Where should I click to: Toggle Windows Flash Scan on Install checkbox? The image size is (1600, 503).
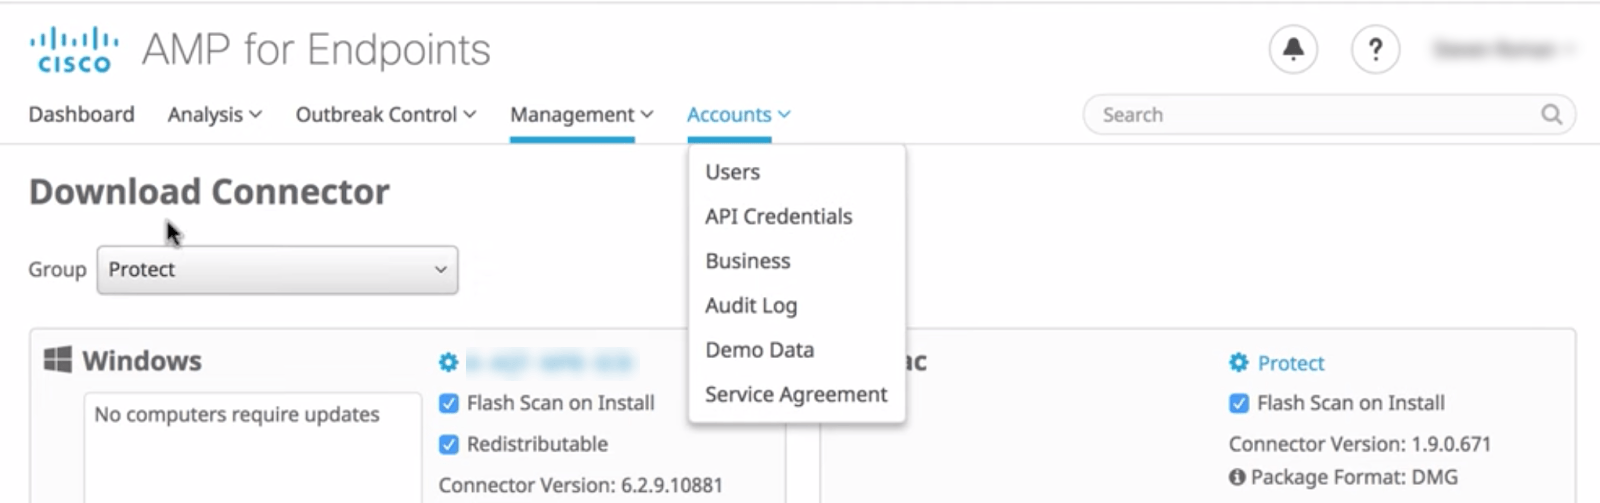[x=449, y=404]
